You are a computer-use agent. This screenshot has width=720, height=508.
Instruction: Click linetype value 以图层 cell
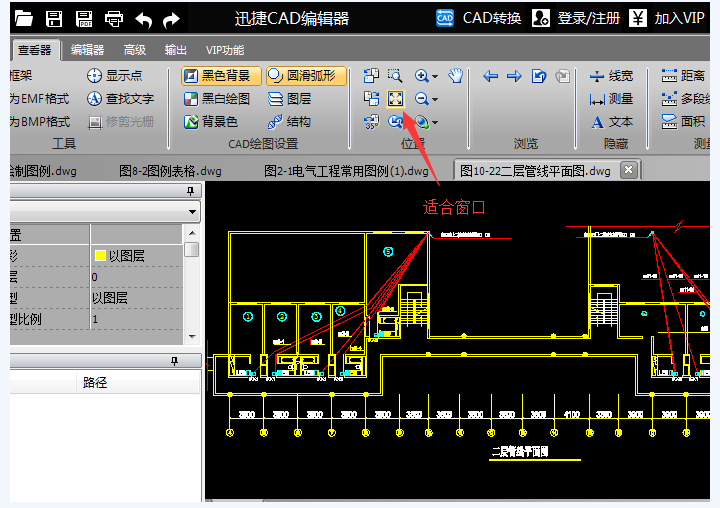(x=137, y=298)
